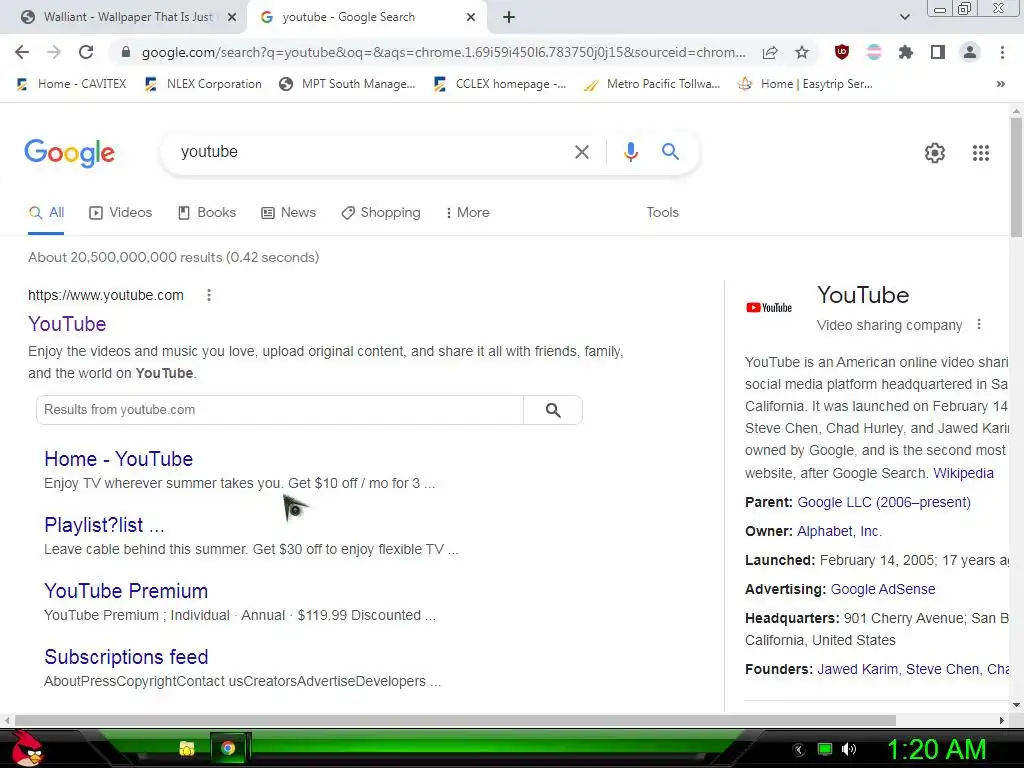Click the address bar URL
The image size is (1024, 768).
(x=443, y=52)
